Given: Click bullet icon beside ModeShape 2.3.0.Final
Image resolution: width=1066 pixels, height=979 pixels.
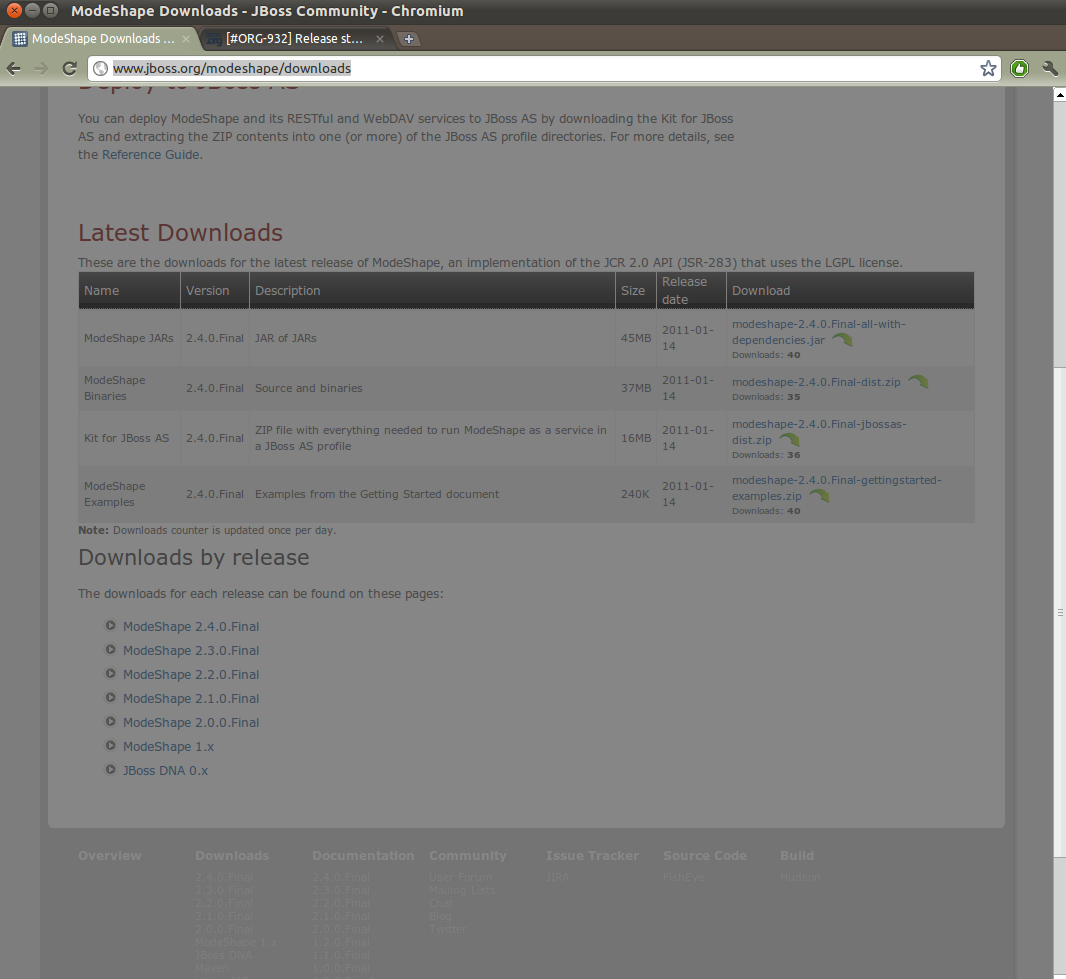Looking at the screenshot, I should tap(110, 649).
